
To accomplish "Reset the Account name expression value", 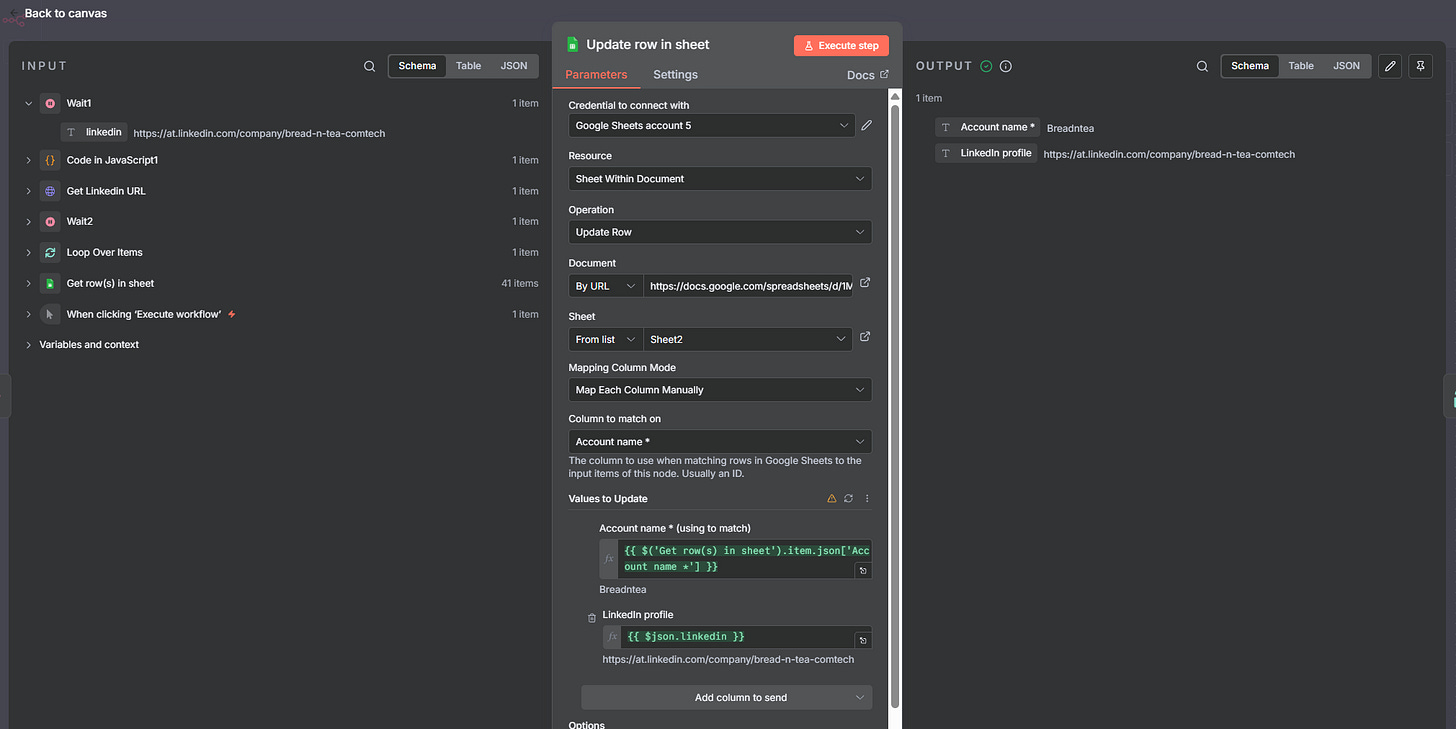I will [862, 570].
